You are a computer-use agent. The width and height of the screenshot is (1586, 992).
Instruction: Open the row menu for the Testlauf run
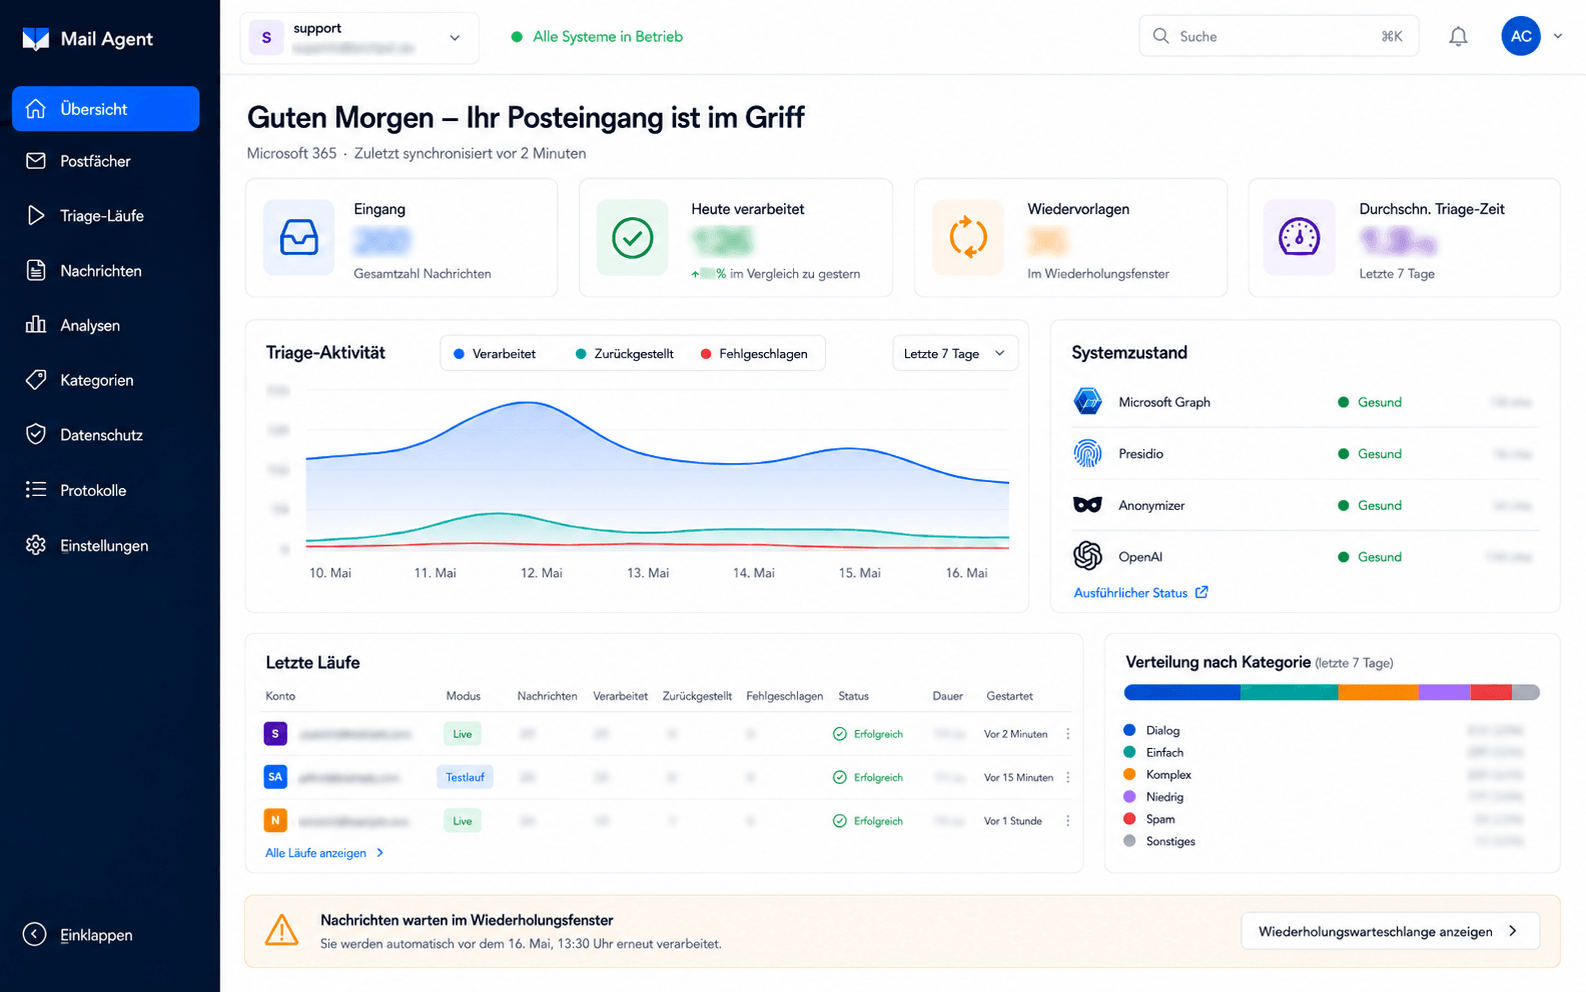pos(1068,777)
